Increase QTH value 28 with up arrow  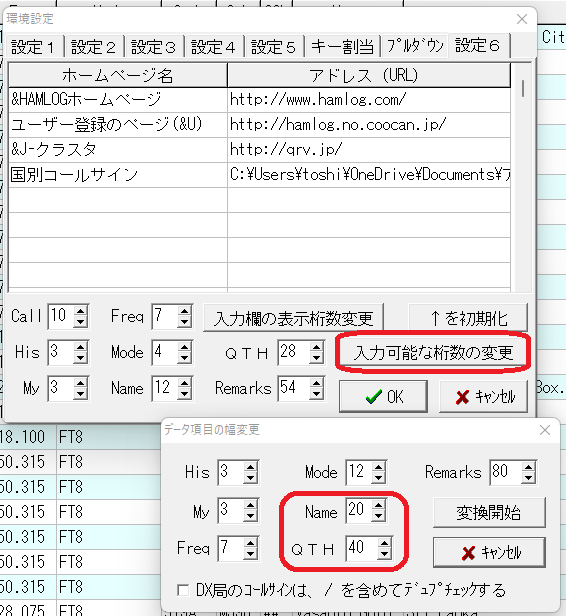(316, 346)
